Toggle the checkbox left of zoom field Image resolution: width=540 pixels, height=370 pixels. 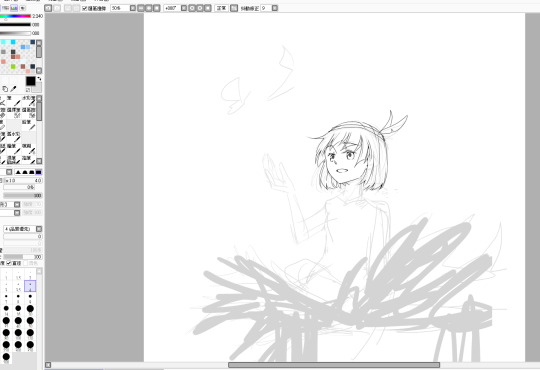(x=85, y=8)
